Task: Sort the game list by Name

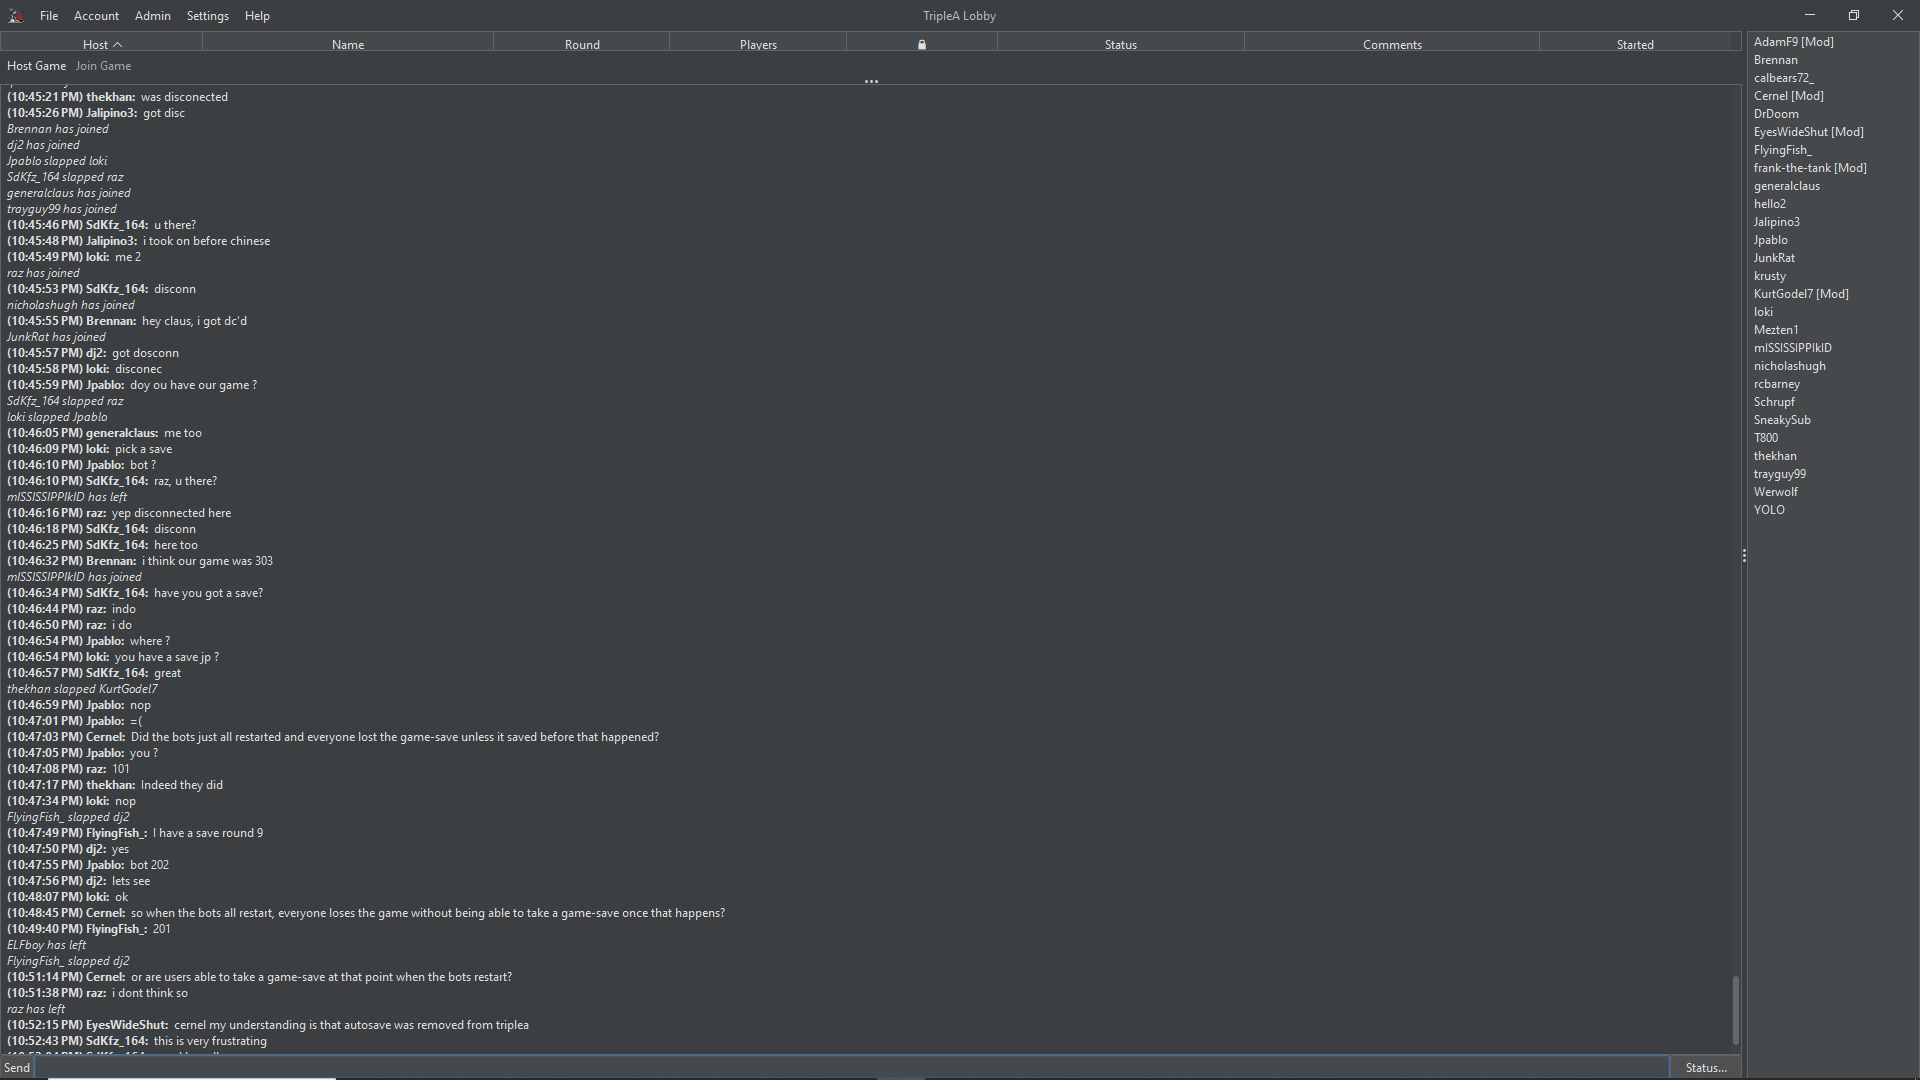Action: (348, 44)
